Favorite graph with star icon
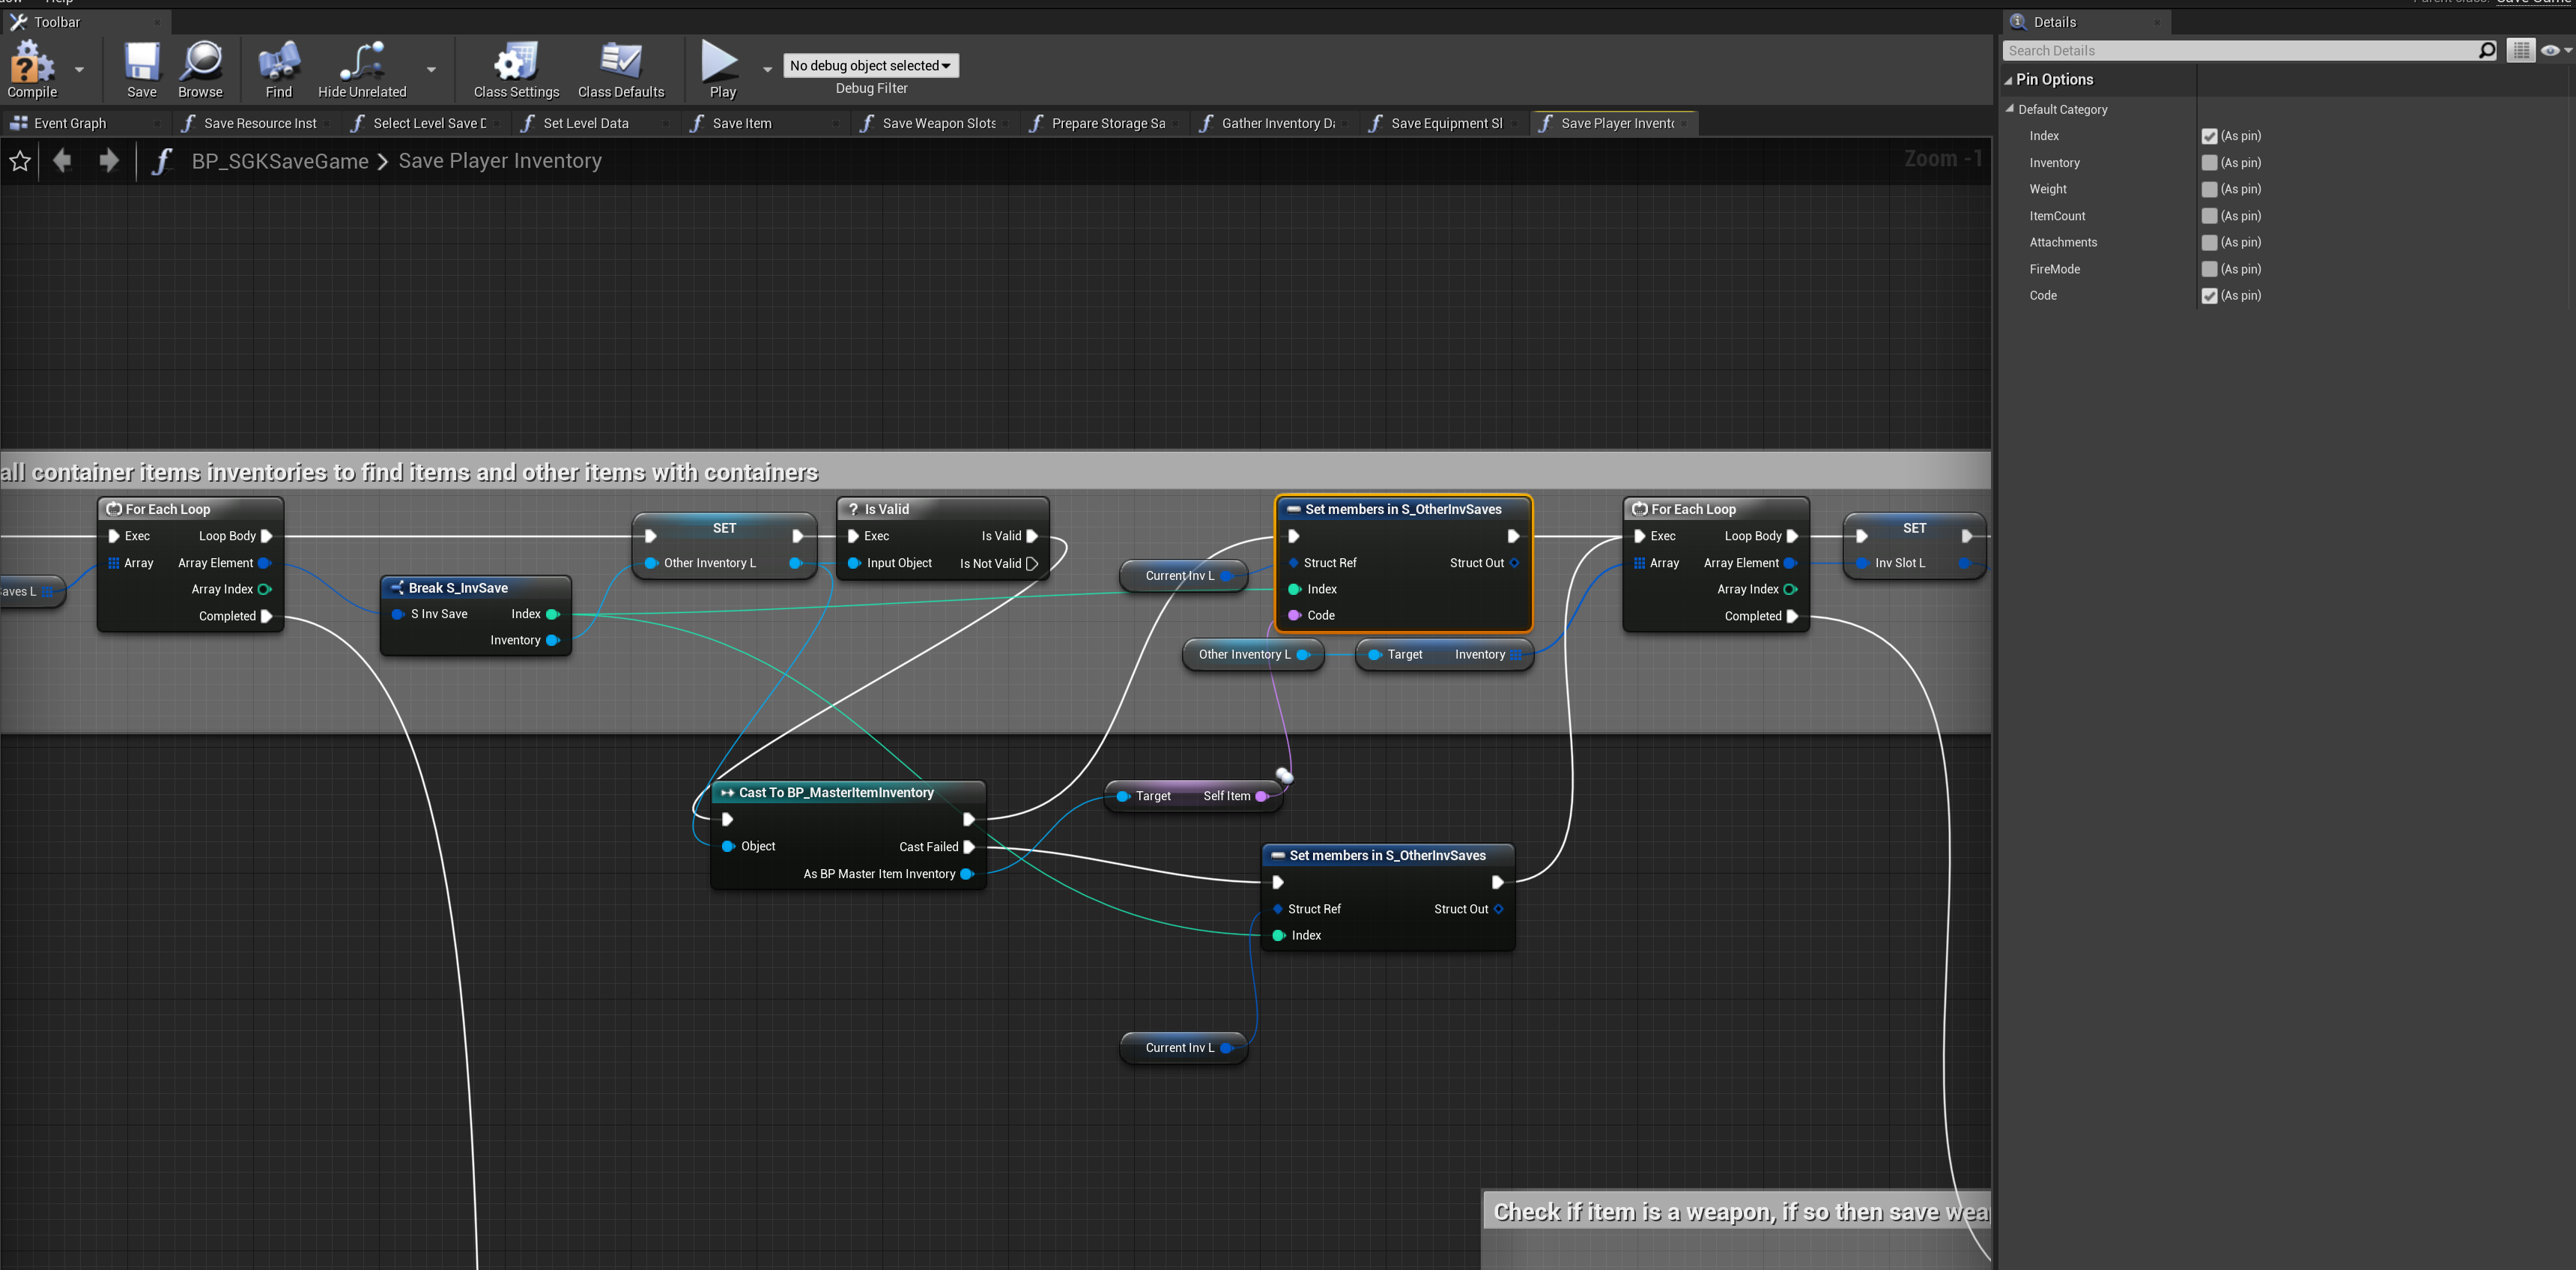 (x=20, y=161)
